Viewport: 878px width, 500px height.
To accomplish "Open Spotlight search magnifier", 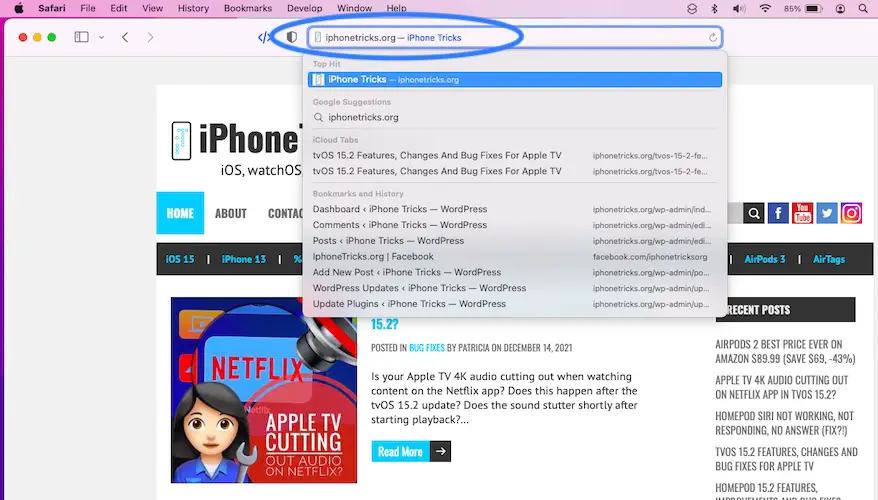I will pyautogui.click(x=863, y=8).
